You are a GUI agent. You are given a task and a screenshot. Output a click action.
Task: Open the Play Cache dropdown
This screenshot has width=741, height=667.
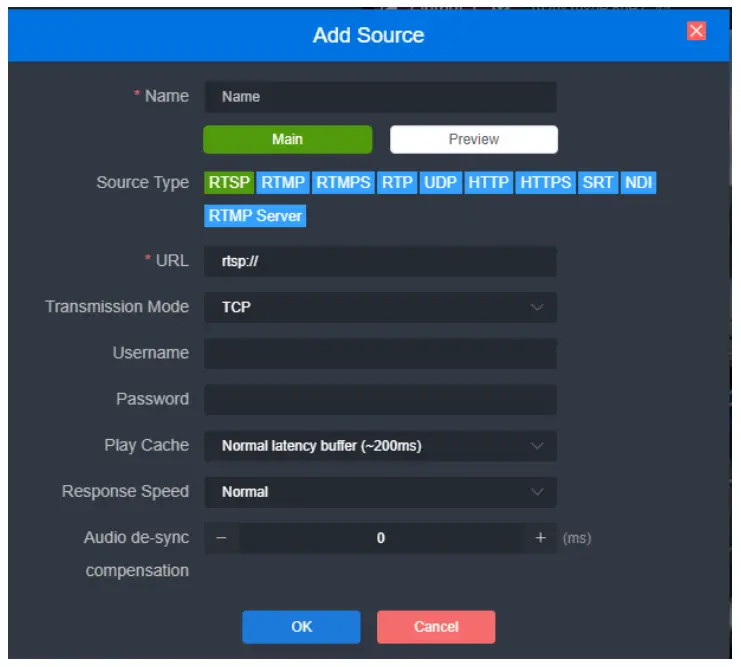tap(380, 446)
